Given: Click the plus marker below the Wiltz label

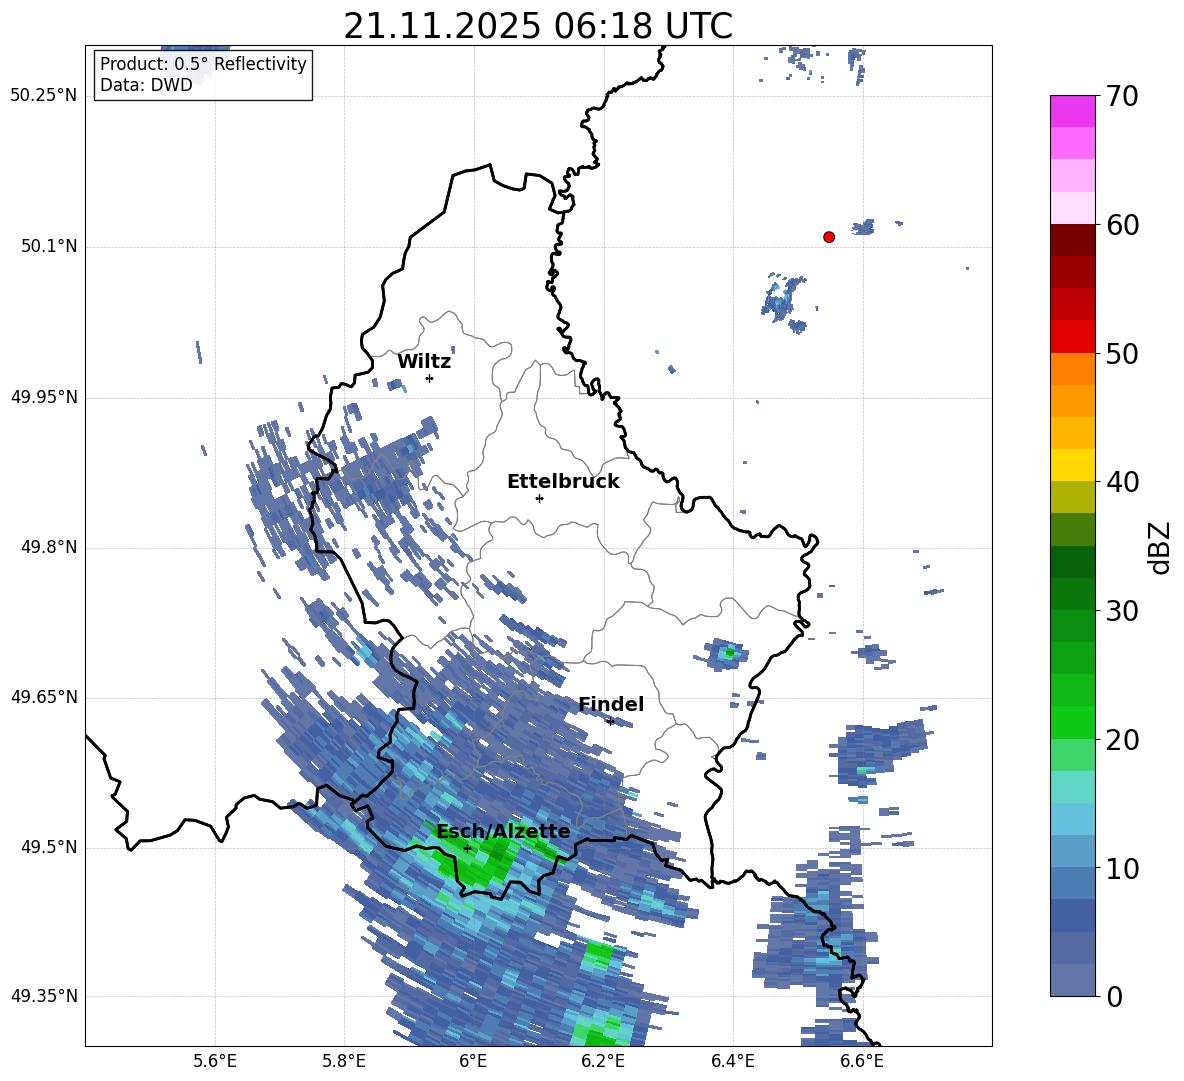Looking at the screenshot, I should pos(430,378).
